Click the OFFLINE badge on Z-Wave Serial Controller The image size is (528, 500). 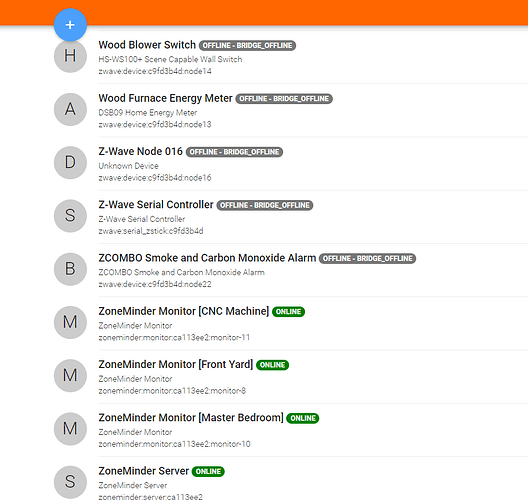pos(265,205)
